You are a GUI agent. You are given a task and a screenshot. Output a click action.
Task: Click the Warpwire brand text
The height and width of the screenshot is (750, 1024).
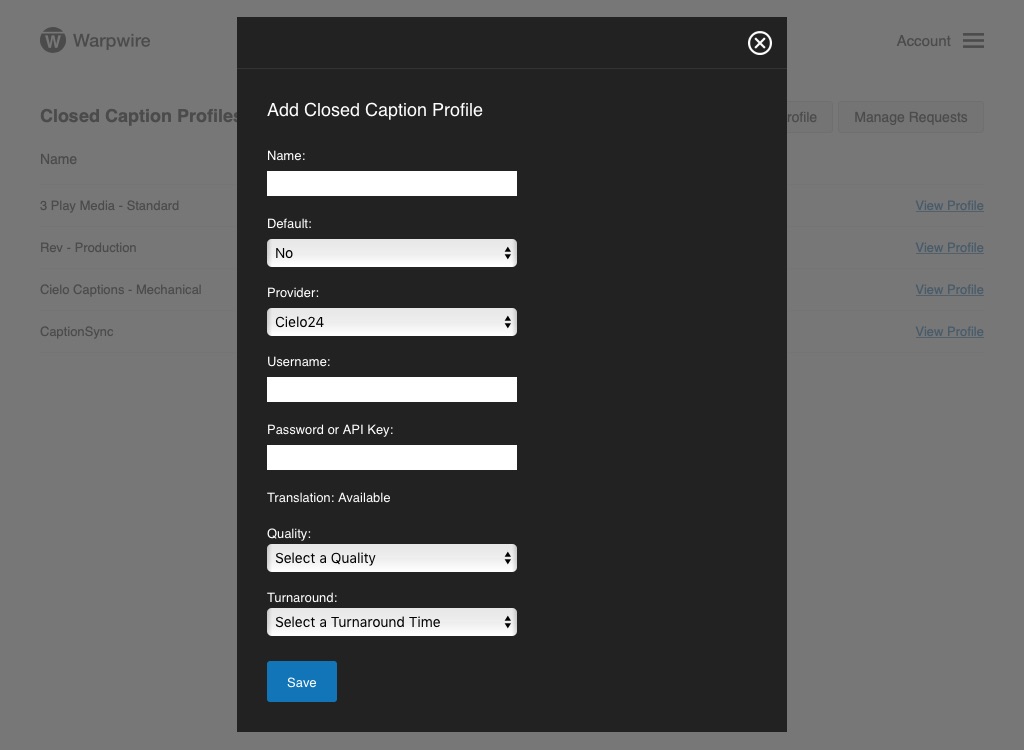112,41
